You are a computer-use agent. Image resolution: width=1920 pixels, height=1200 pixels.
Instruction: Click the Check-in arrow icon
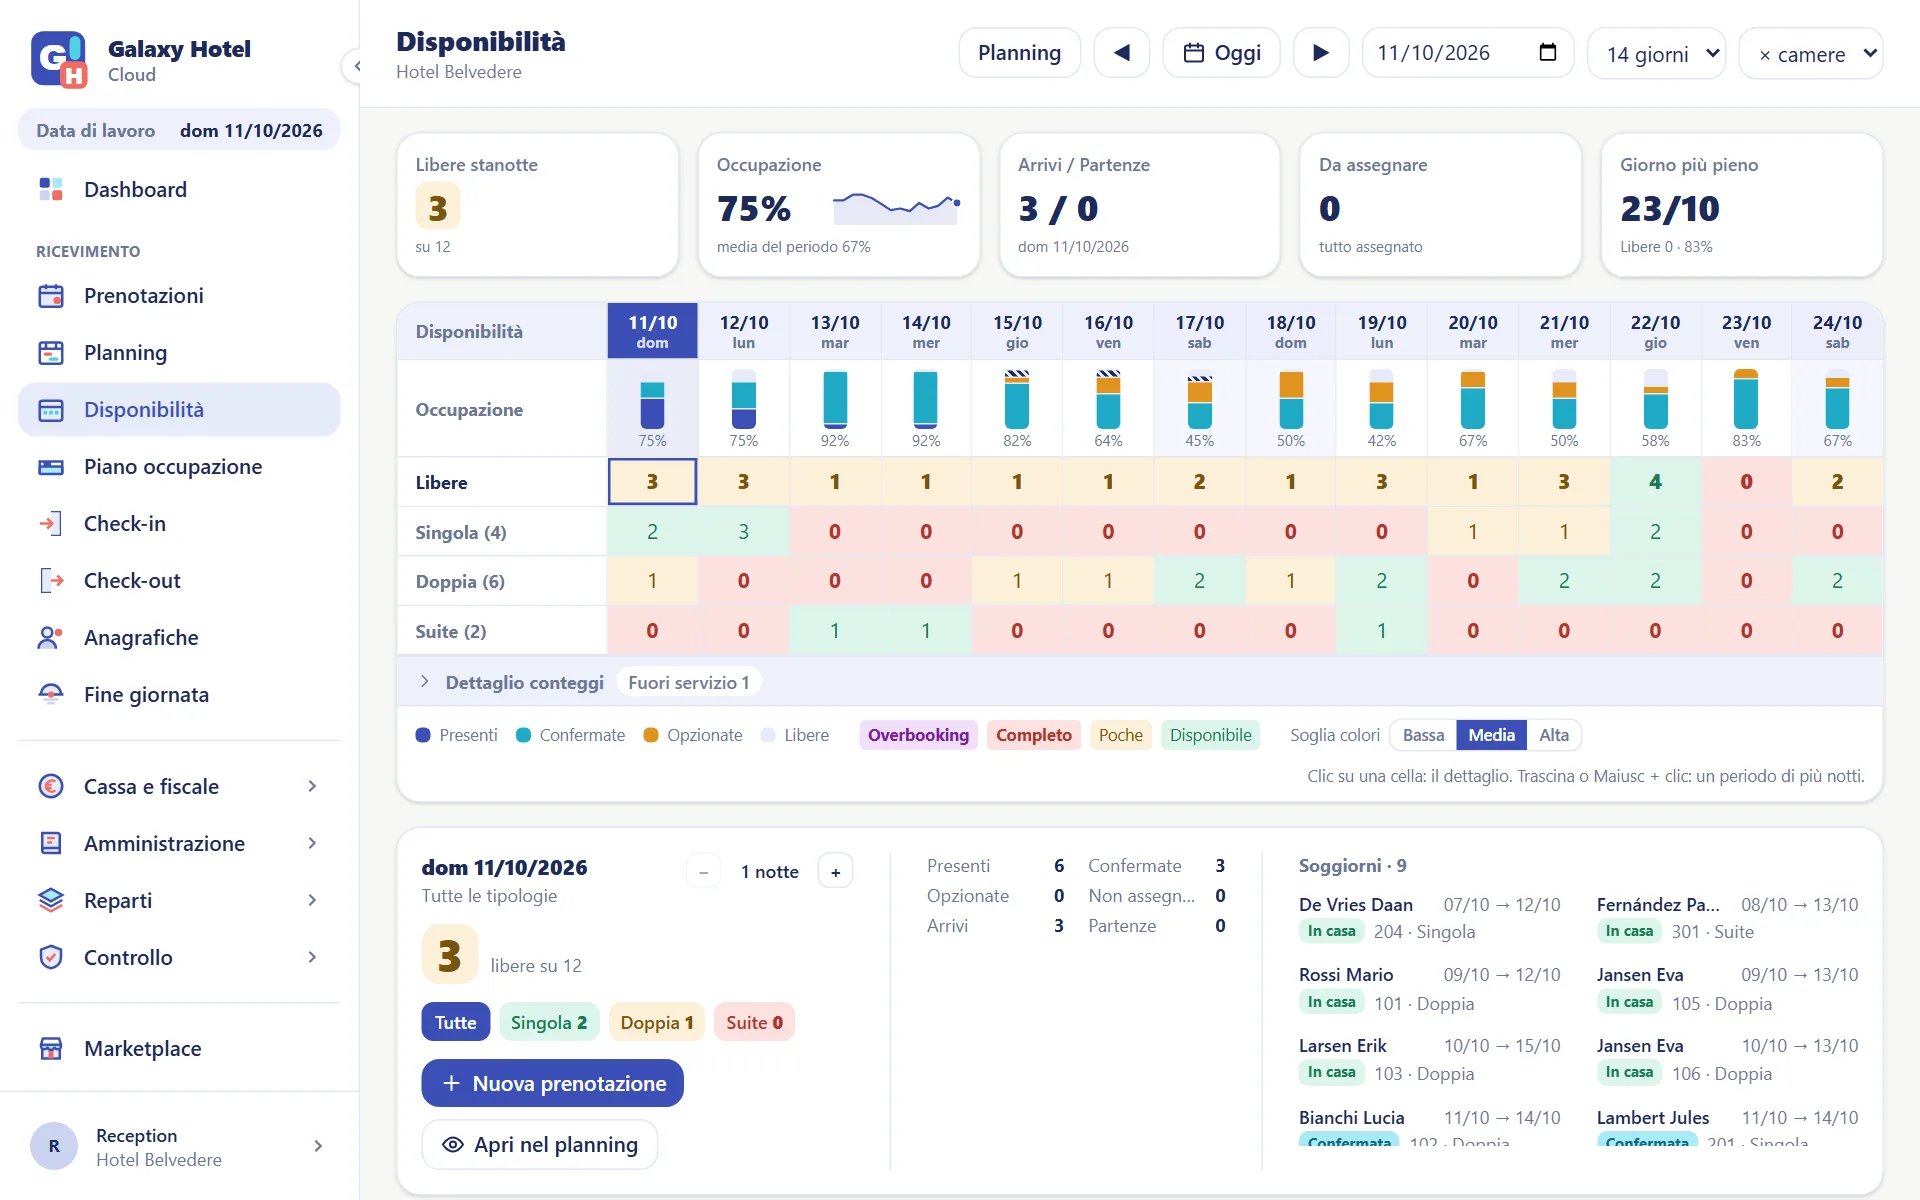pyautogui.click(x=51, y=523)
